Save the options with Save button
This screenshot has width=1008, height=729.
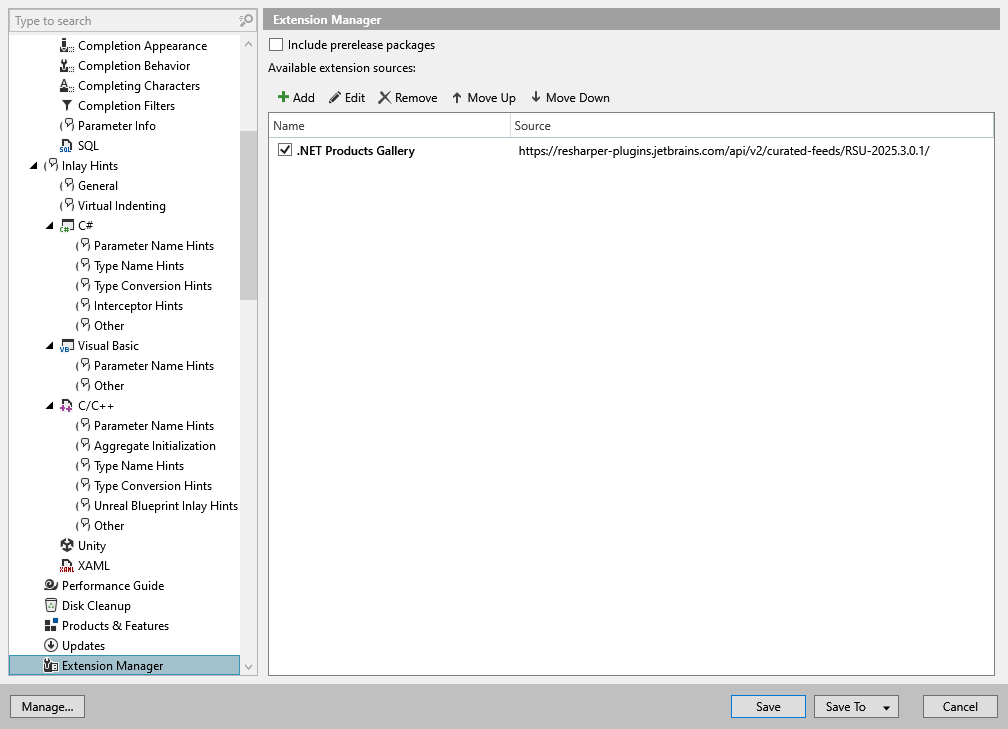pyautogui.click(x=768, y=706)
